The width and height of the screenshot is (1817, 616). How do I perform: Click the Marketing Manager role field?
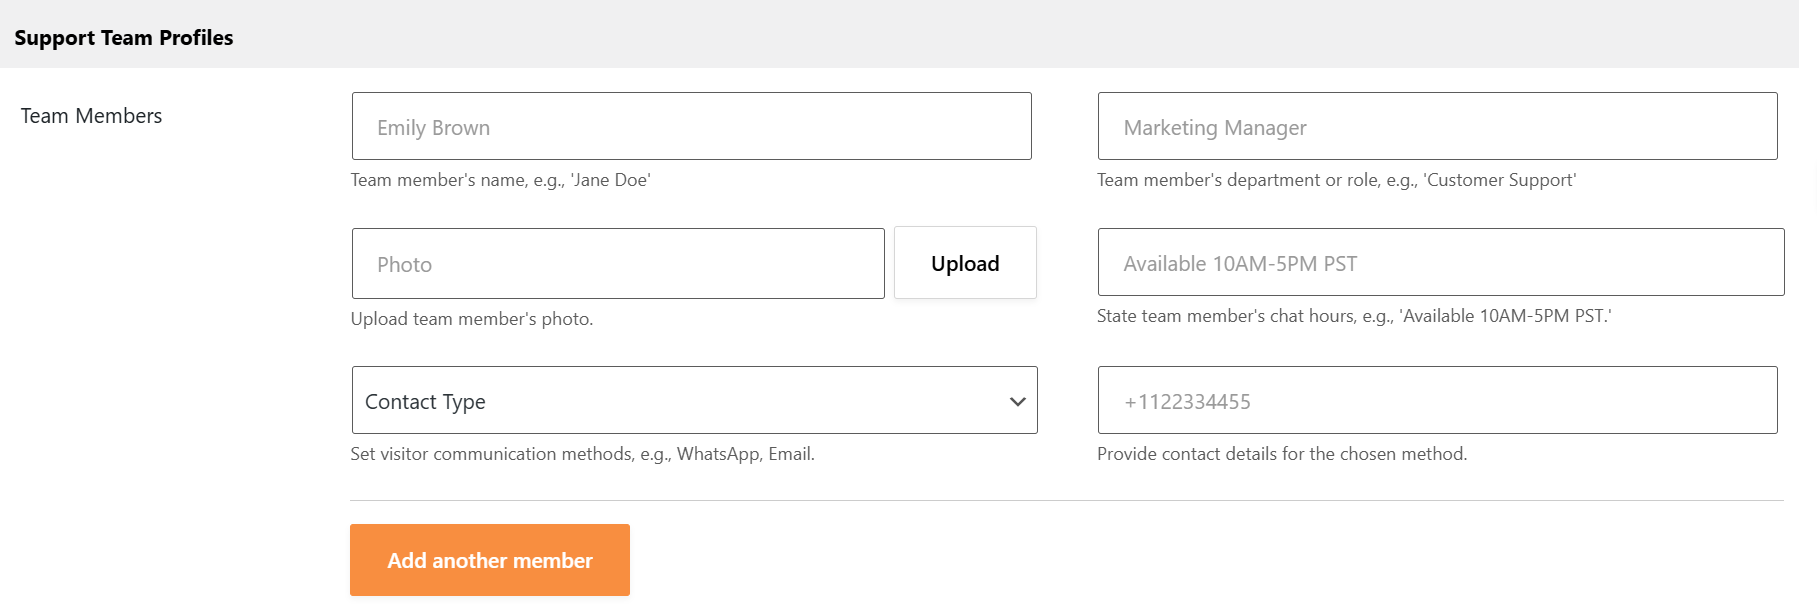click(x=1437, y=126)
